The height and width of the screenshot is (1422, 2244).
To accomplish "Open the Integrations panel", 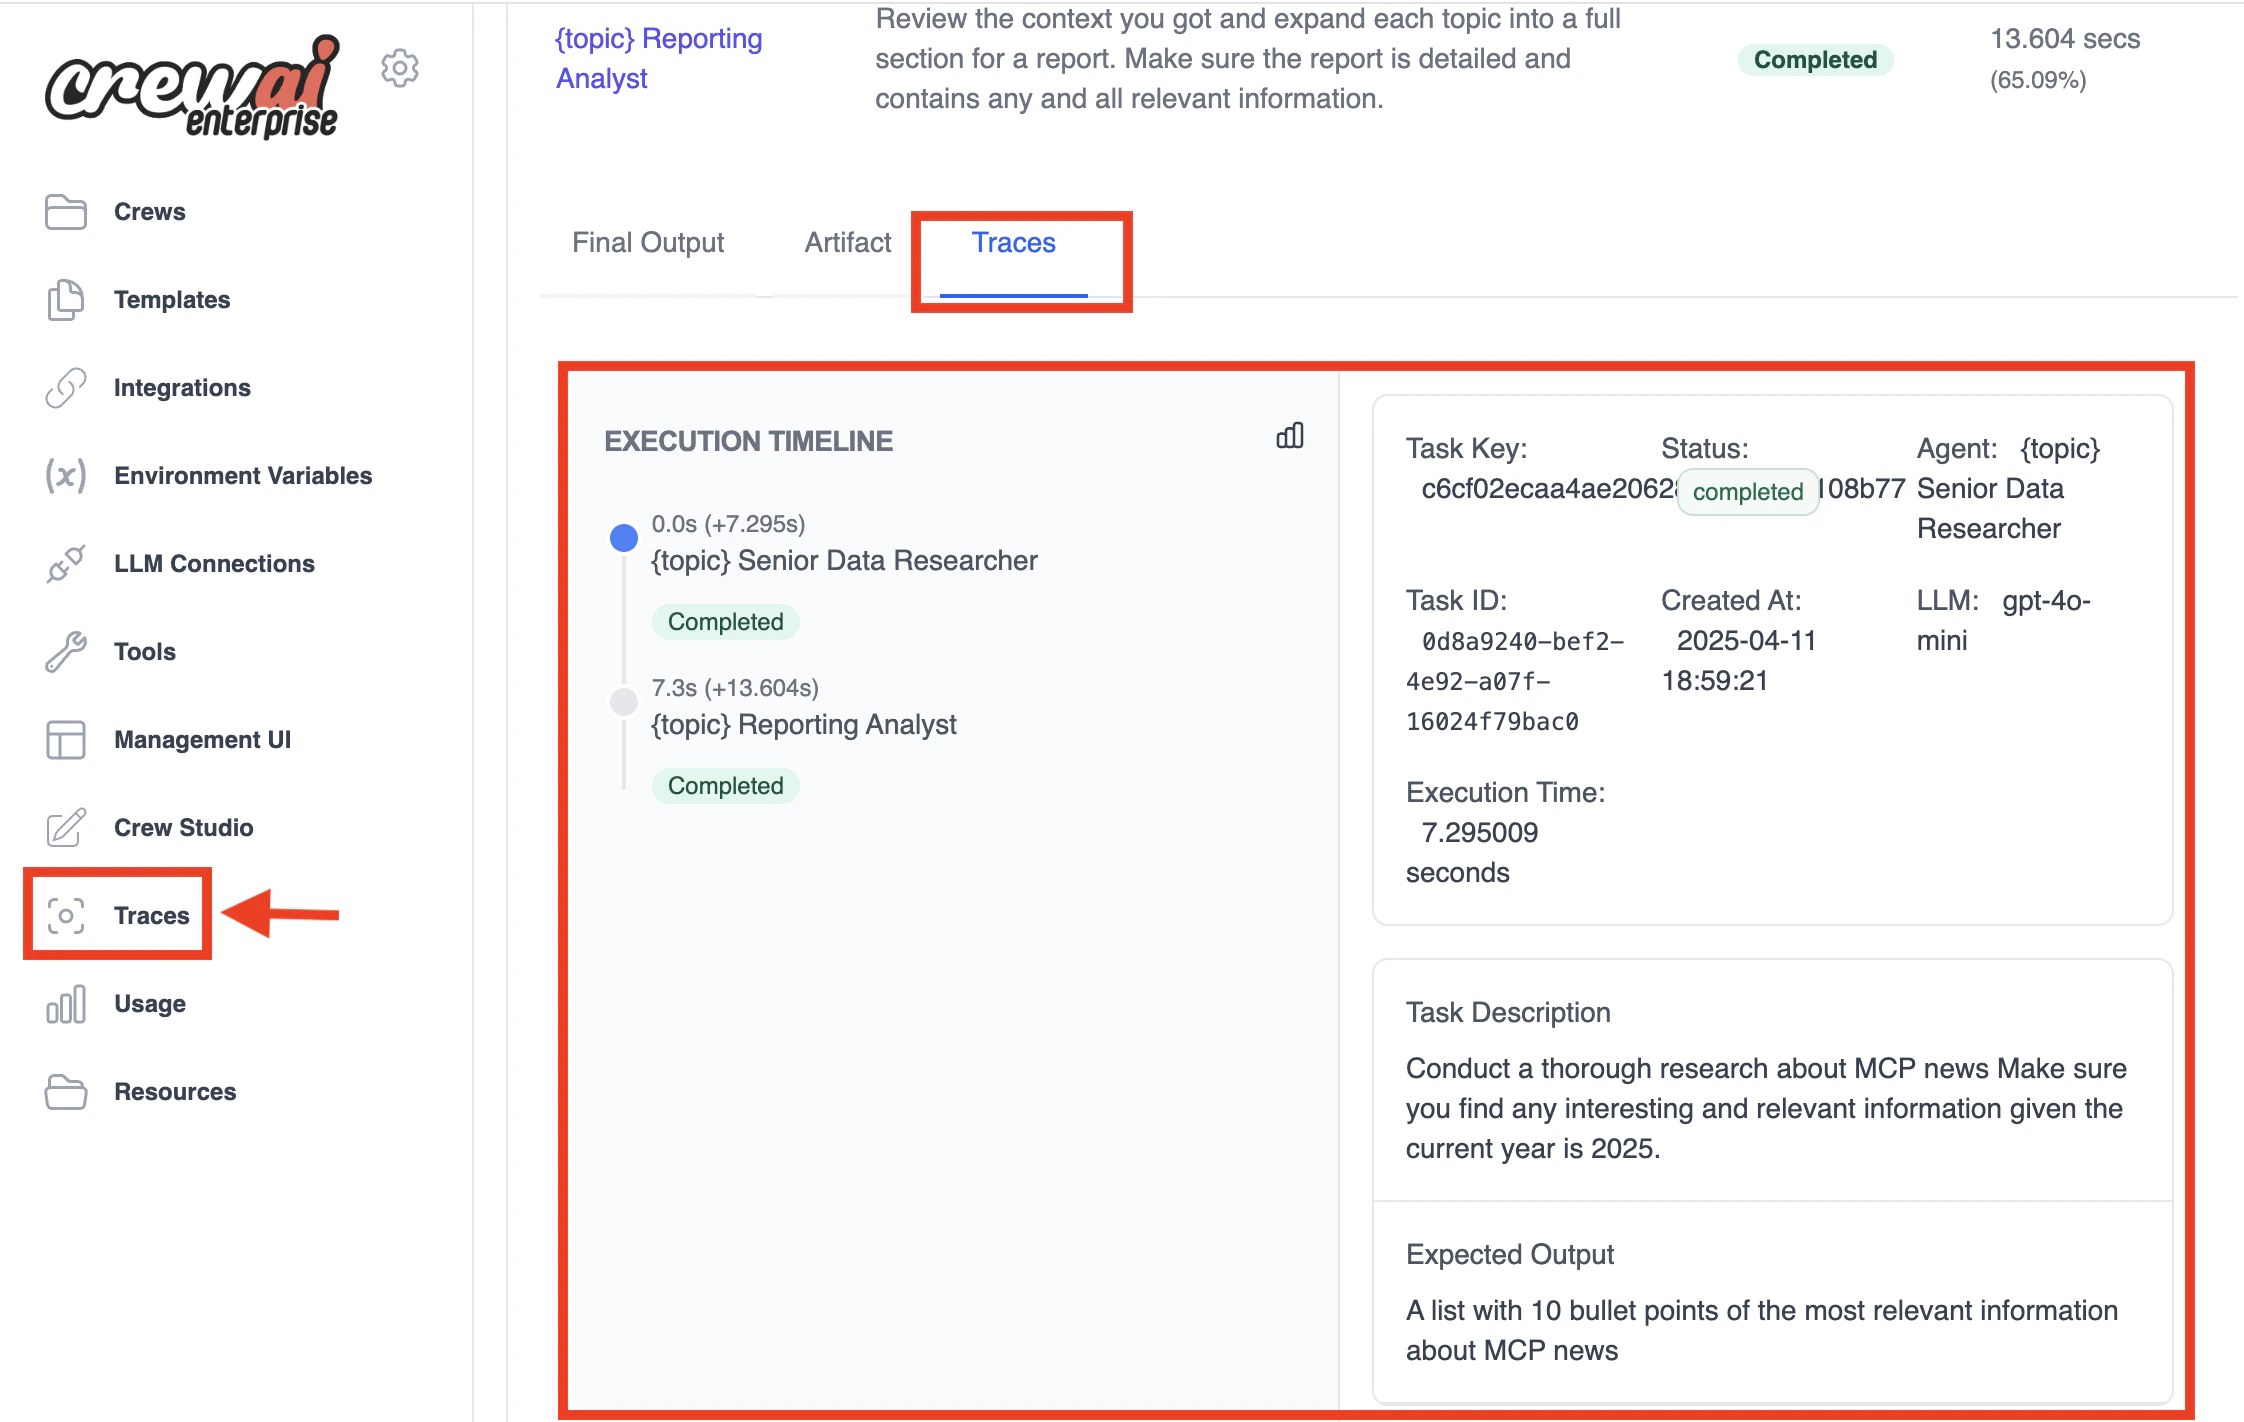I will [182, 388].
